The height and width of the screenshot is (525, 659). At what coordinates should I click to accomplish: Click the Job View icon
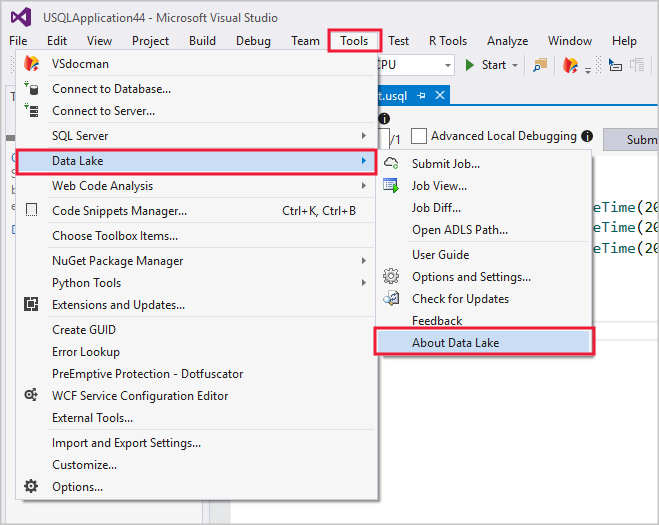(391, 185)
